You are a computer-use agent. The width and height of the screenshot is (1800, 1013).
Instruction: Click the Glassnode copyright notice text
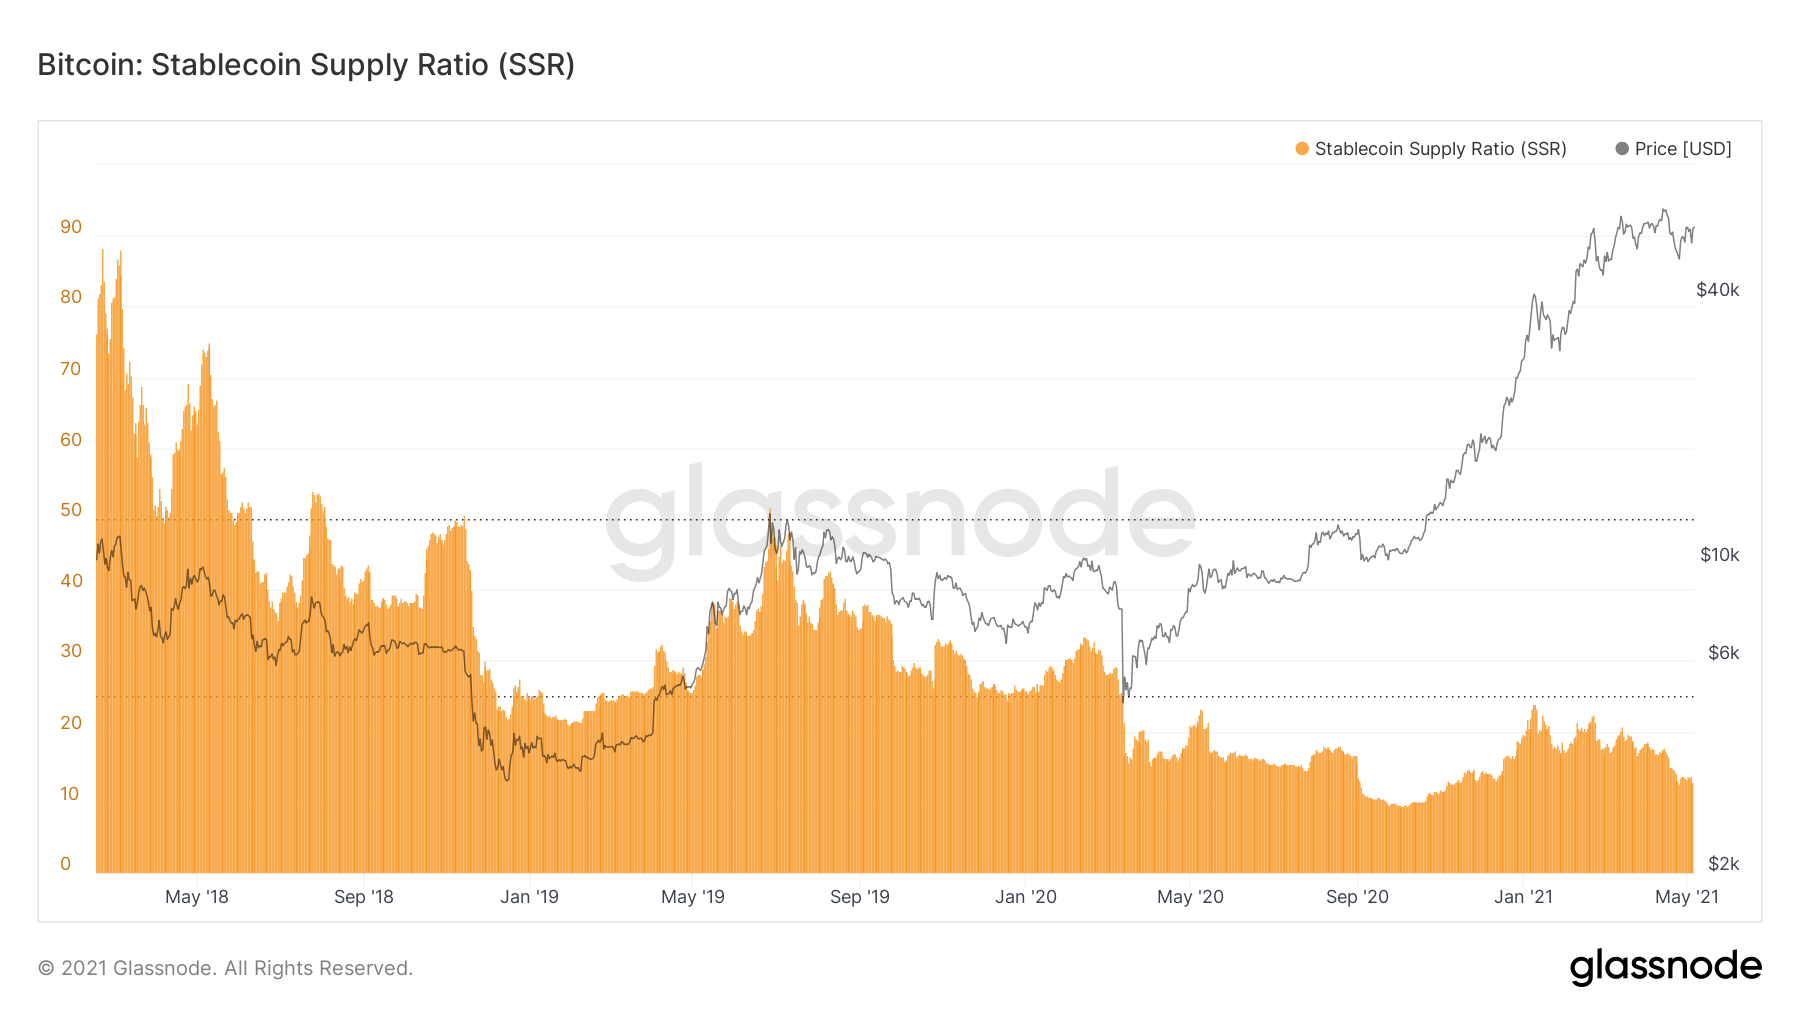[x=225, y=968]
